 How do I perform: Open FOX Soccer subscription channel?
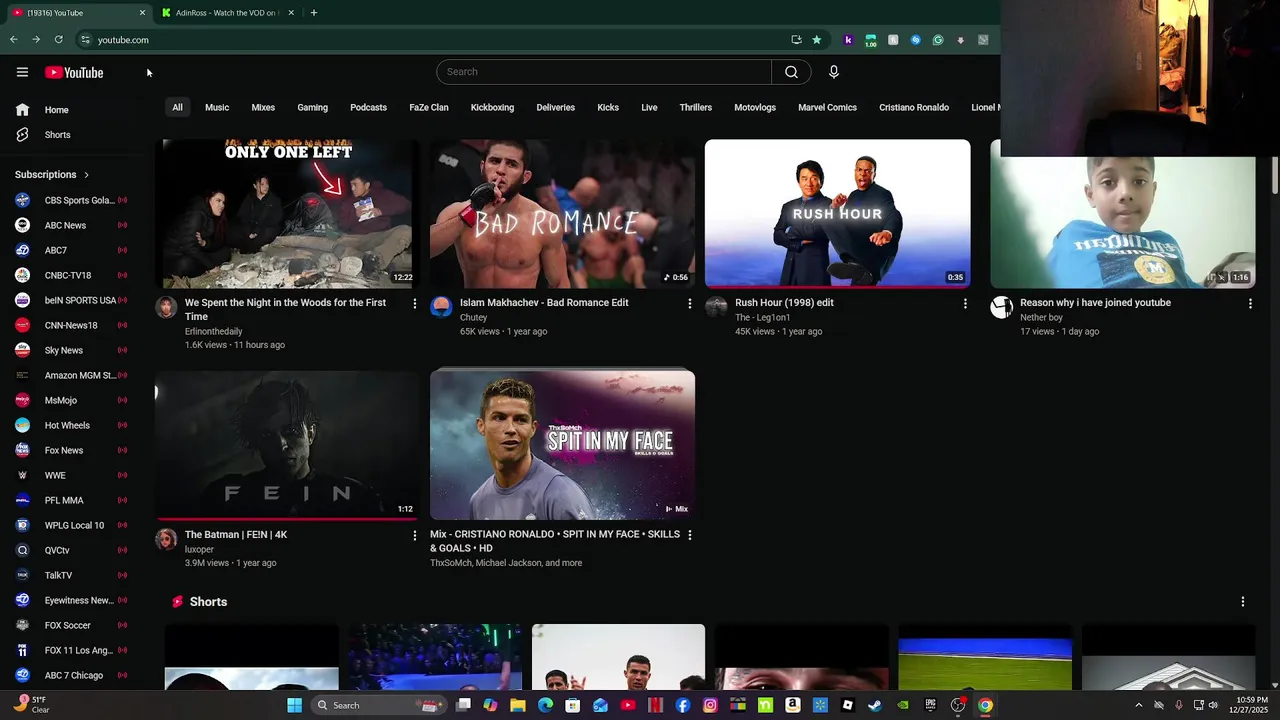71,625
